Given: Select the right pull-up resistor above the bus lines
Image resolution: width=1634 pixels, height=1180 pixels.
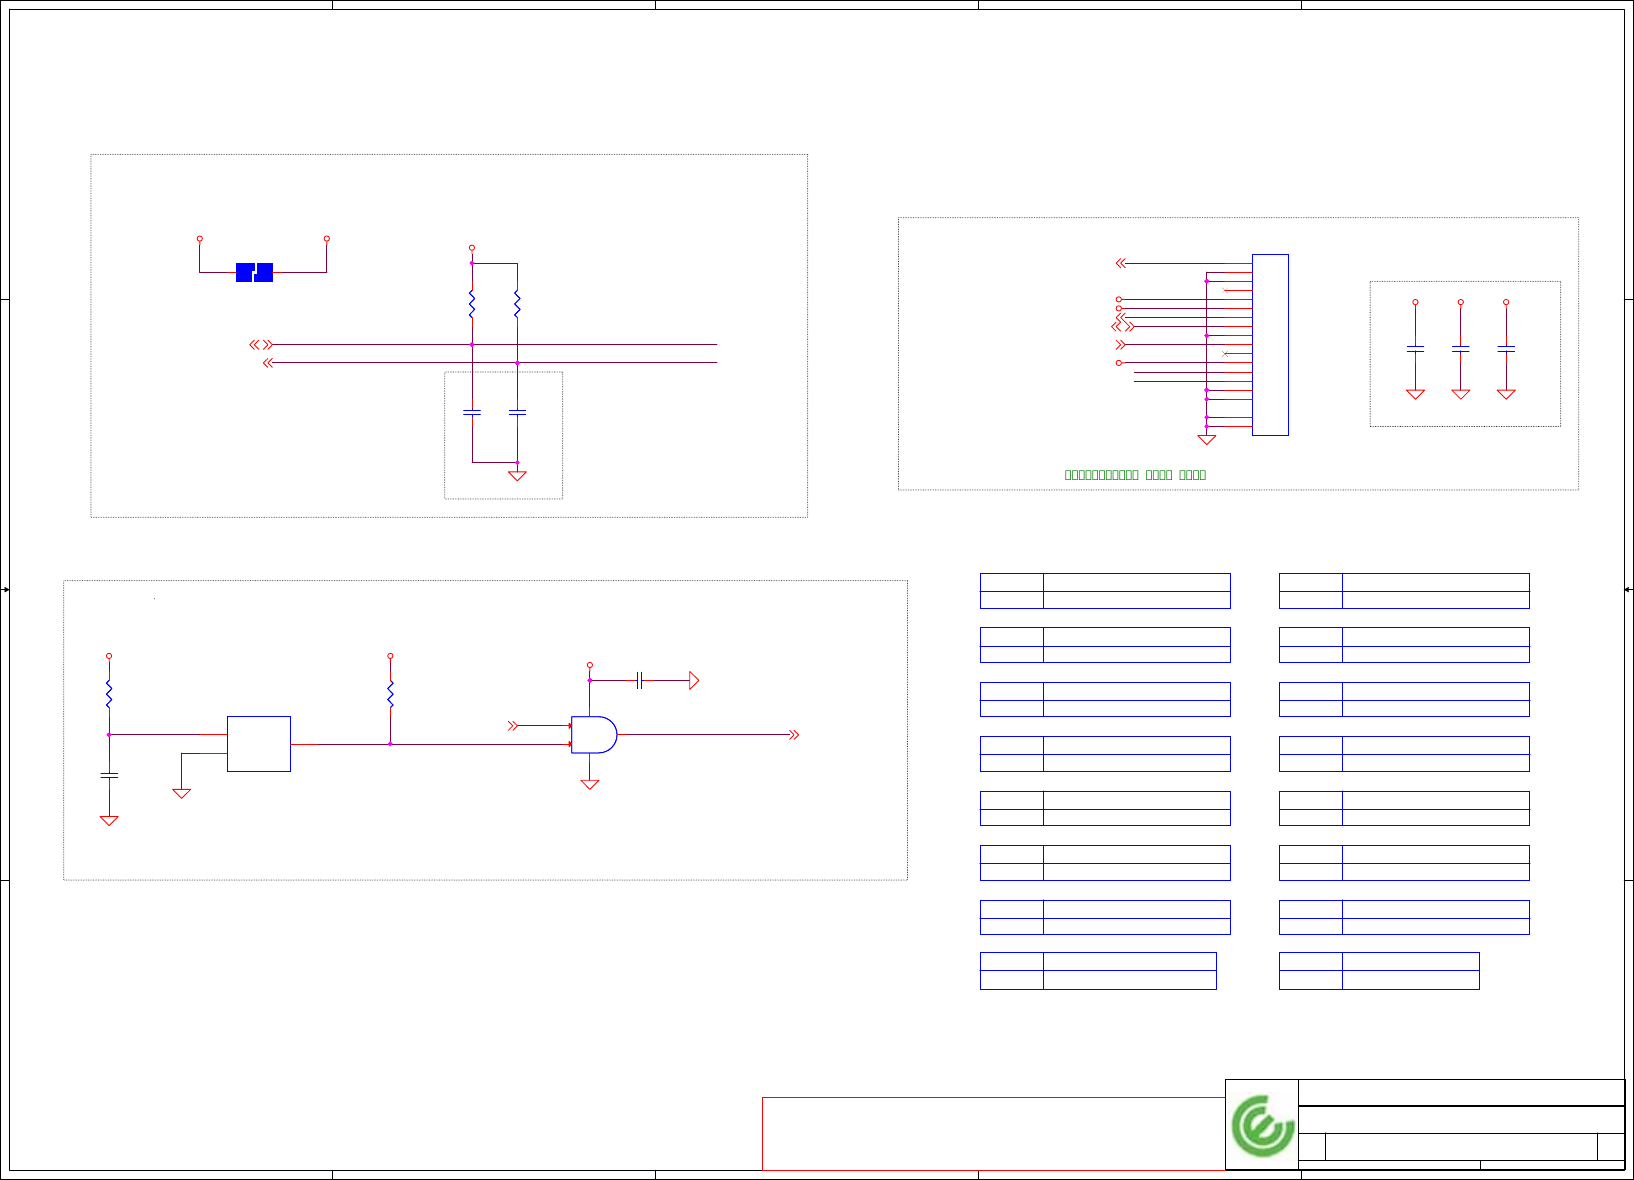Looking at the screenshot, I should (x=517, y=304).
